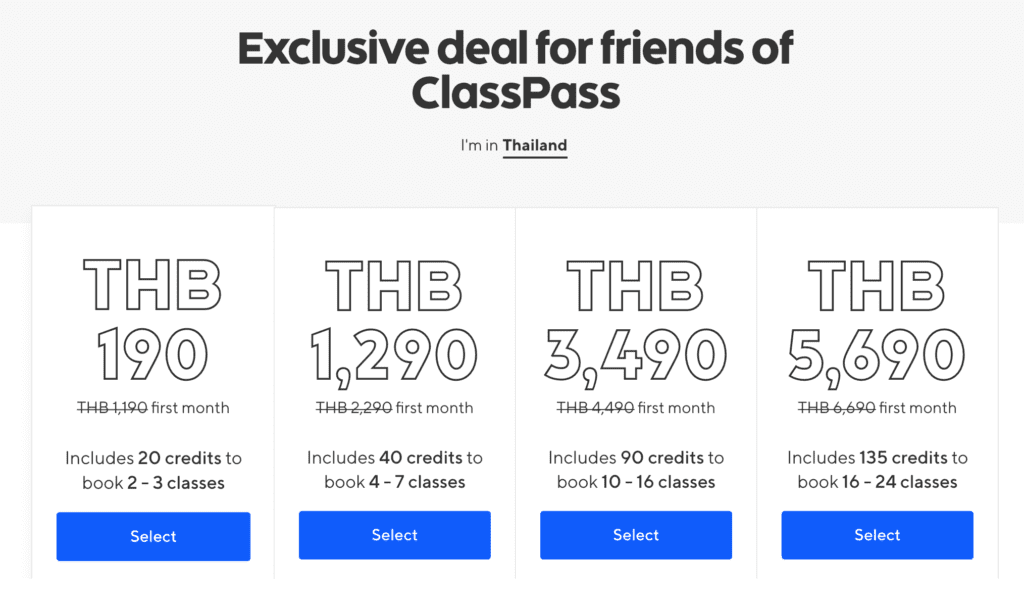Select the THB 1,290 plan

[x=394, y=535]
